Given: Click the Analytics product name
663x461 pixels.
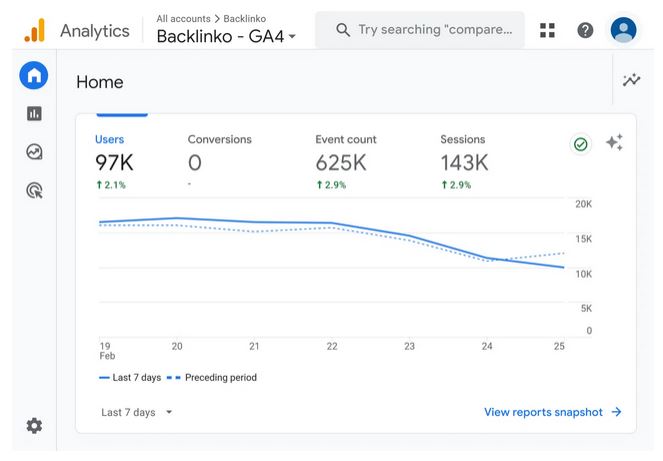Looking at the screenshot, I should (95, 31).
